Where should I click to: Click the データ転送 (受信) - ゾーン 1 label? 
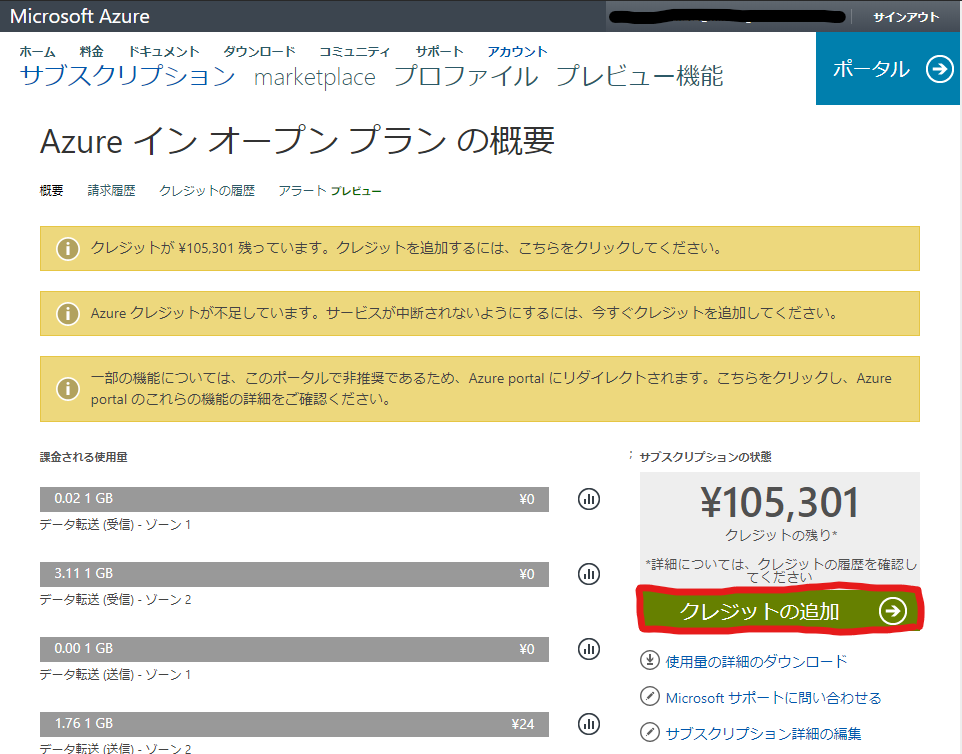115,525
